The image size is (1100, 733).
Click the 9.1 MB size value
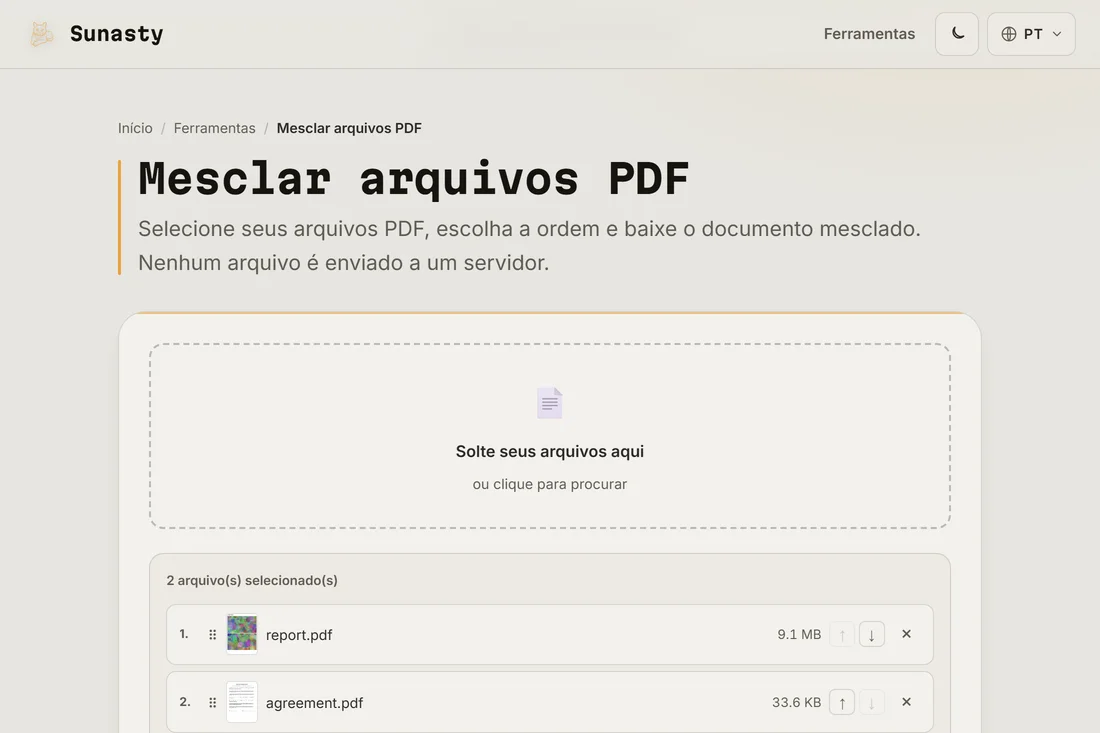click(799, 634)
